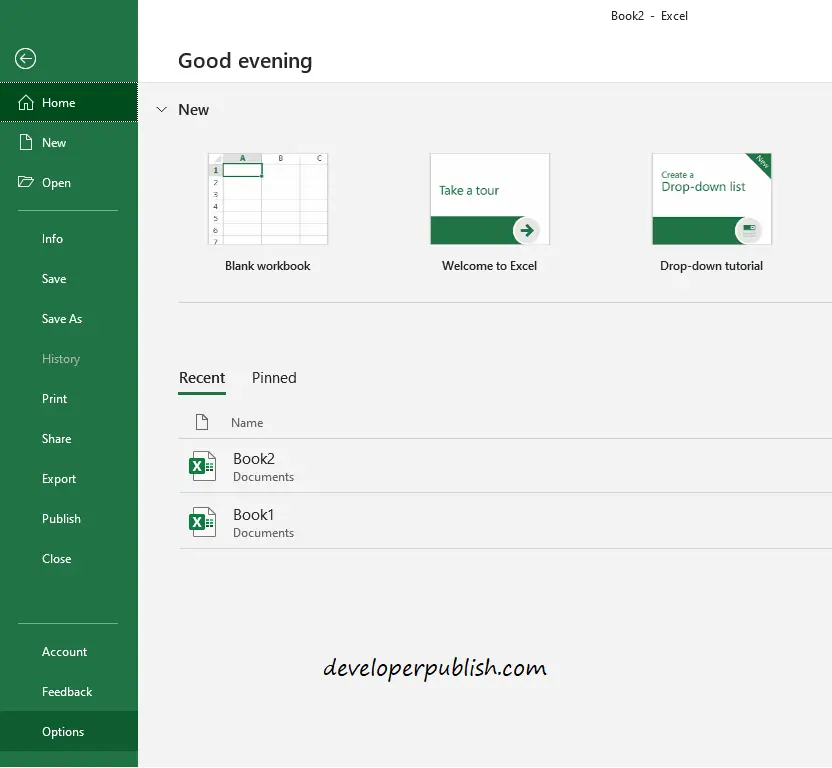This screenshot has height=768, width=832.
Task: Open Excel Options
Action: (x=69, y=731)
